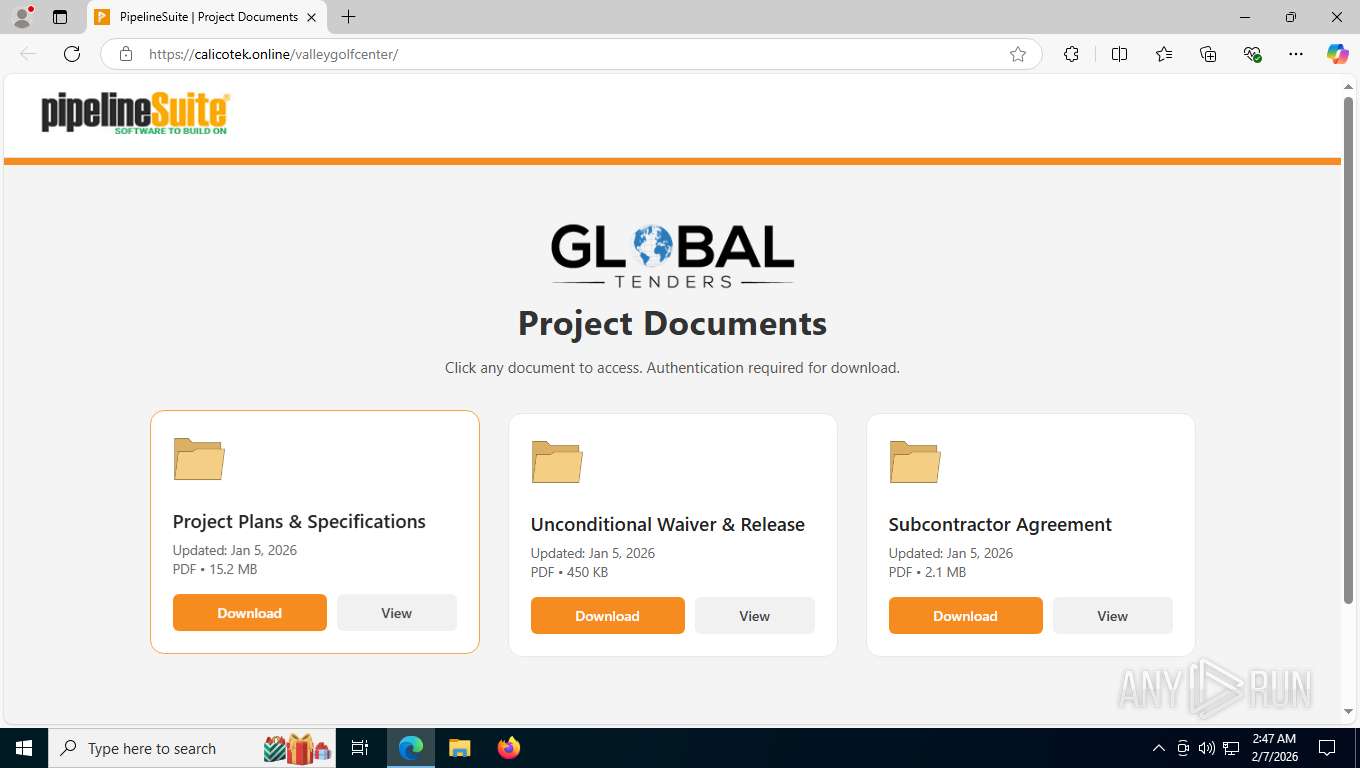Viewport: 1360px width, 768px height.
Task: Click the 'PDF • 450 KB' text
Action: pos(569,572)
